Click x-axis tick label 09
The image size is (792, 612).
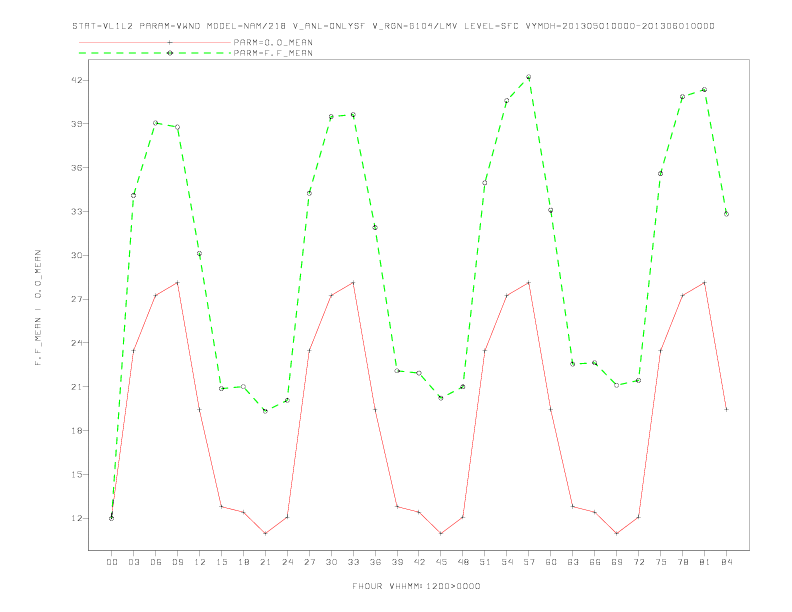click(x=177, y=562)
